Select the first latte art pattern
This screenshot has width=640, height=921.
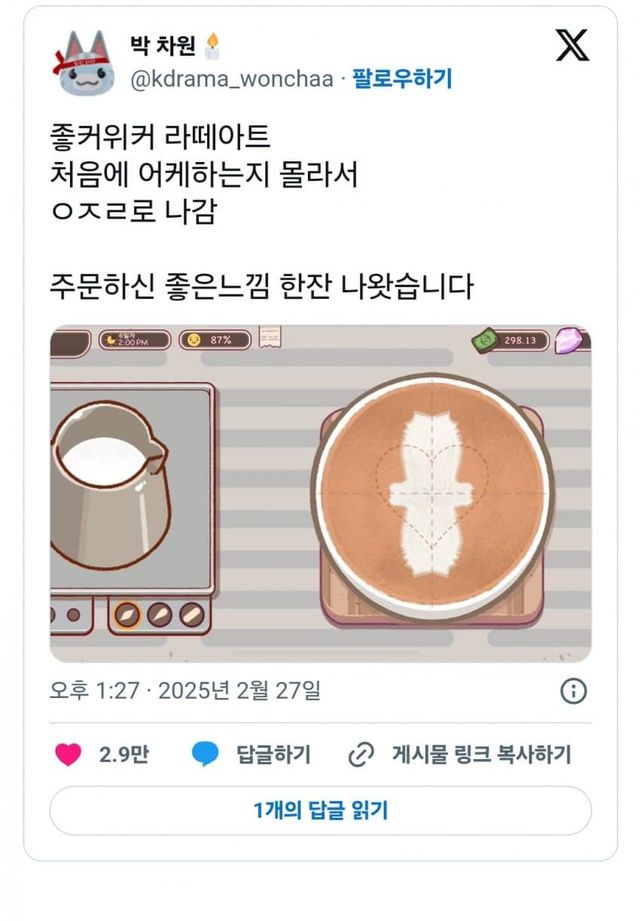(x=127, y=615)
